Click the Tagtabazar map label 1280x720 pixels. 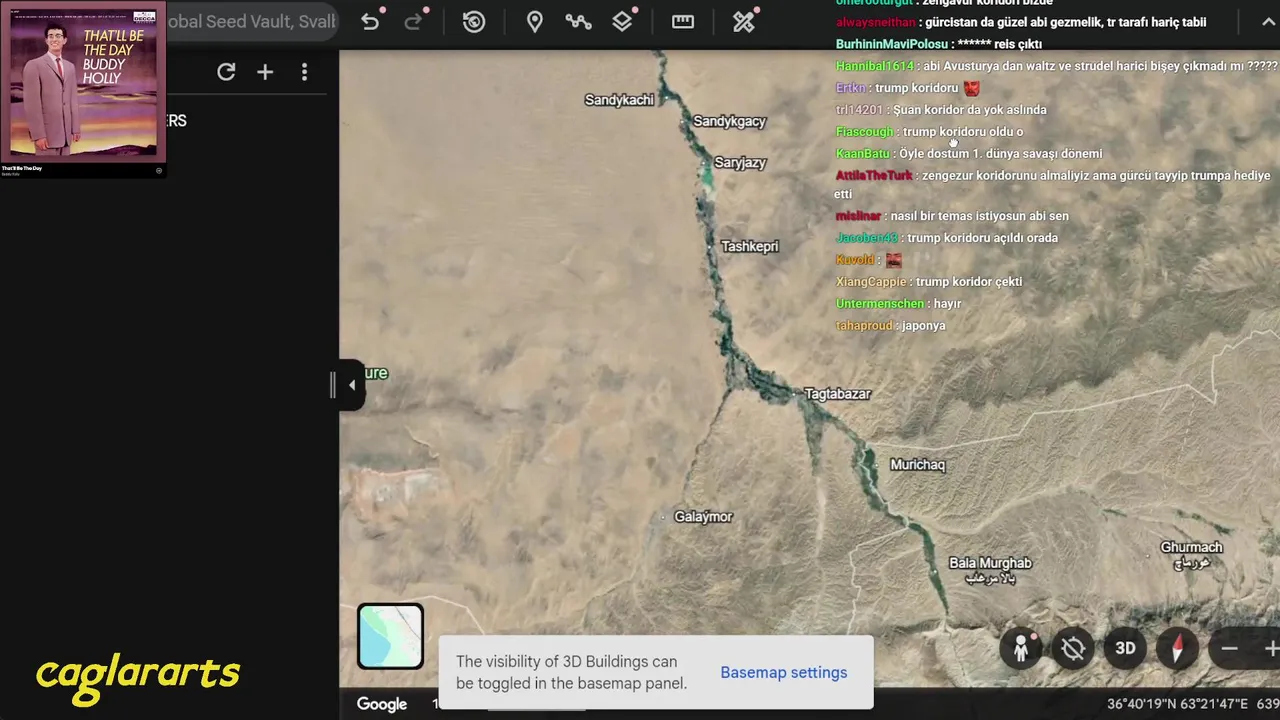pos(838,394)
